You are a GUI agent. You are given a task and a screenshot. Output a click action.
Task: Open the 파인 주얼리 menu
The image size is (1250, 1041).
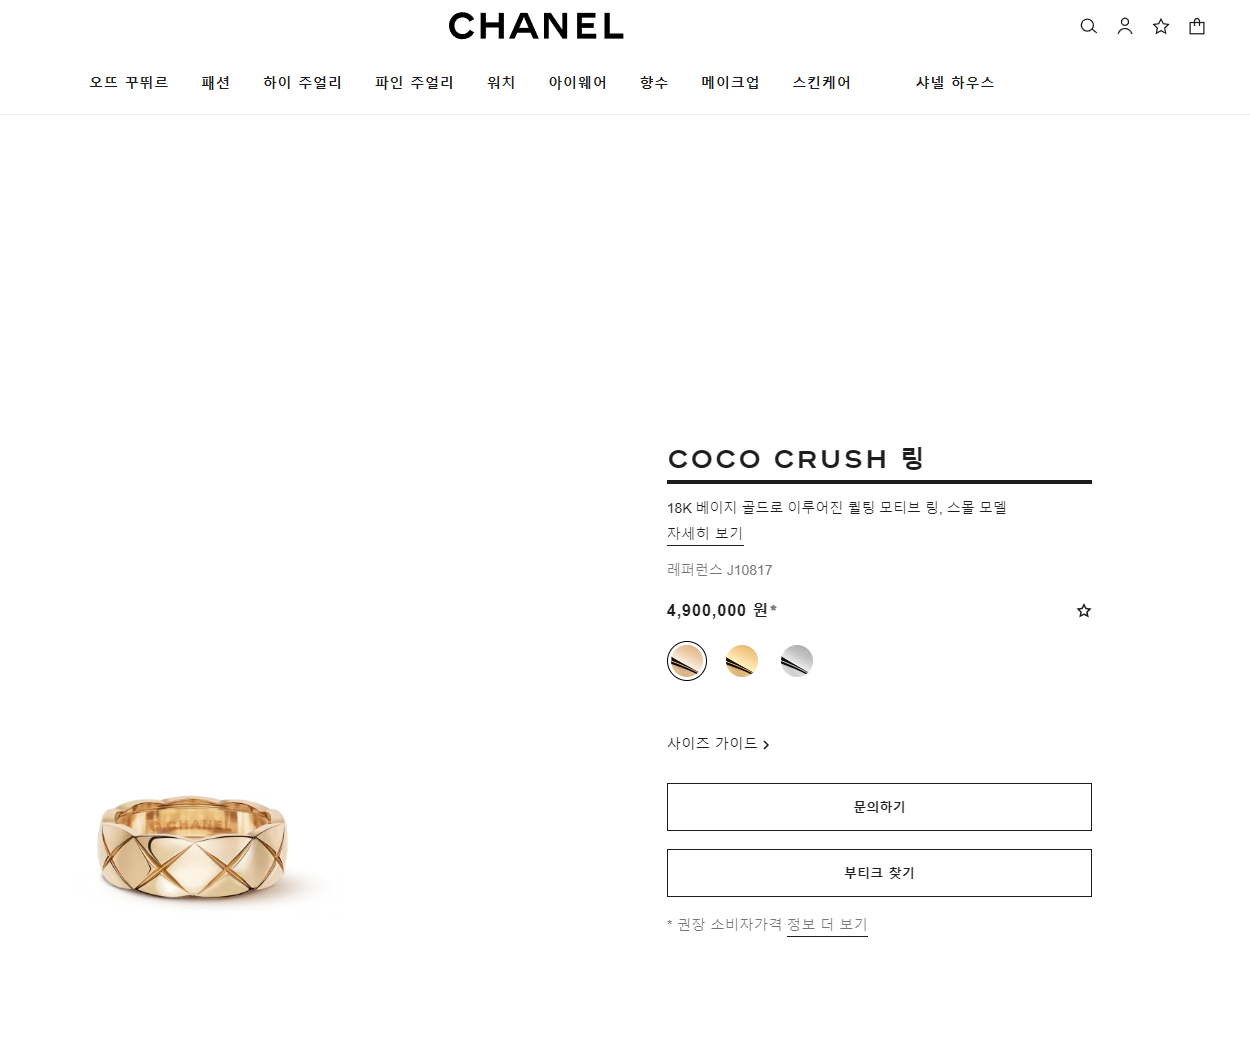point(414,82)
